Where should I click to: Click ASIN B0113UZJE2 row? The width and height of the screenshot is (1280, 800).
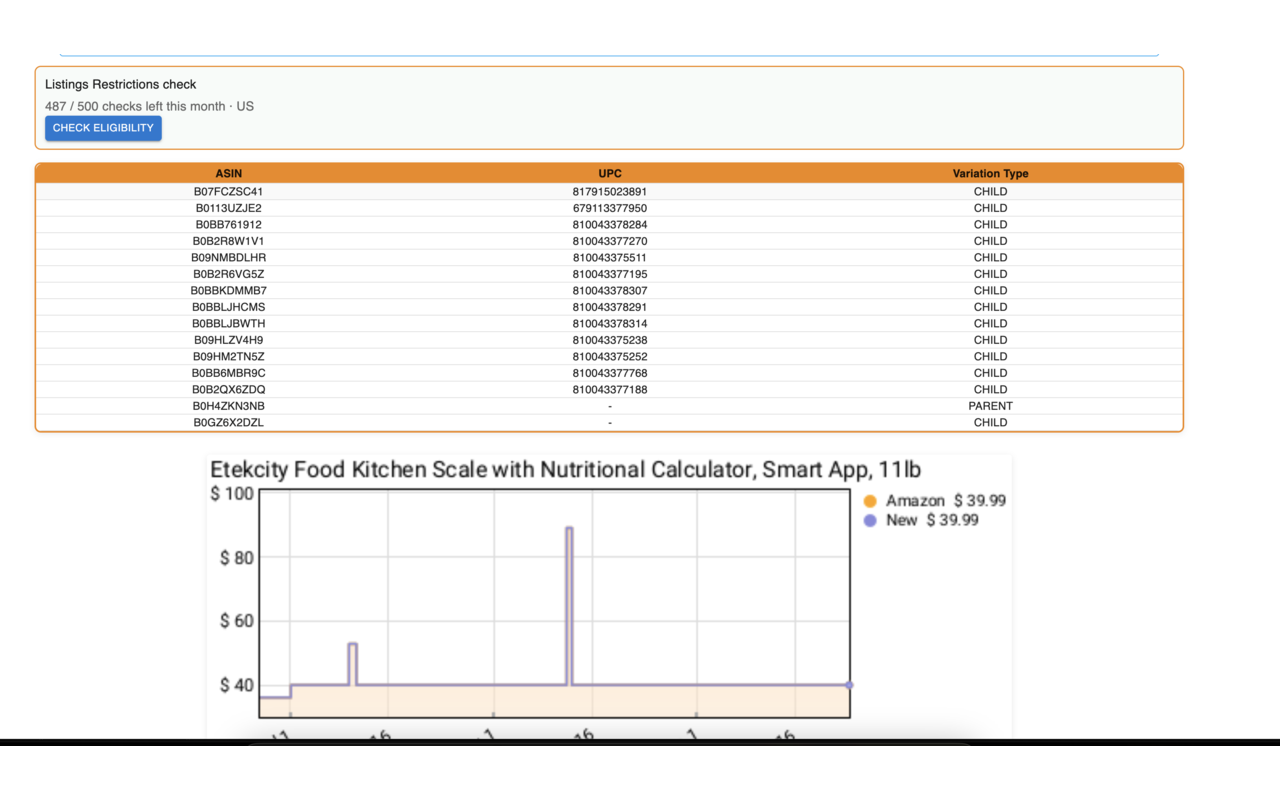[x=609, y=208]
